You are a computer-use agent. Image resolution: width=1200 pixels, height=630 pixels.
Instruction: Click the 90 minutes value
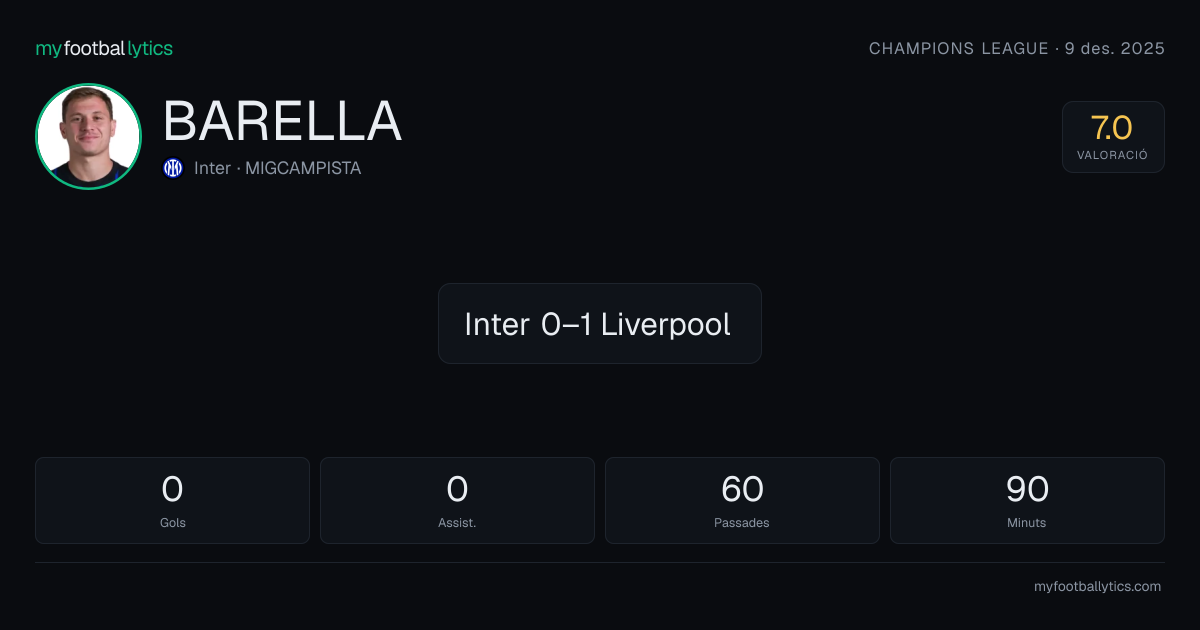(1027, 489)
